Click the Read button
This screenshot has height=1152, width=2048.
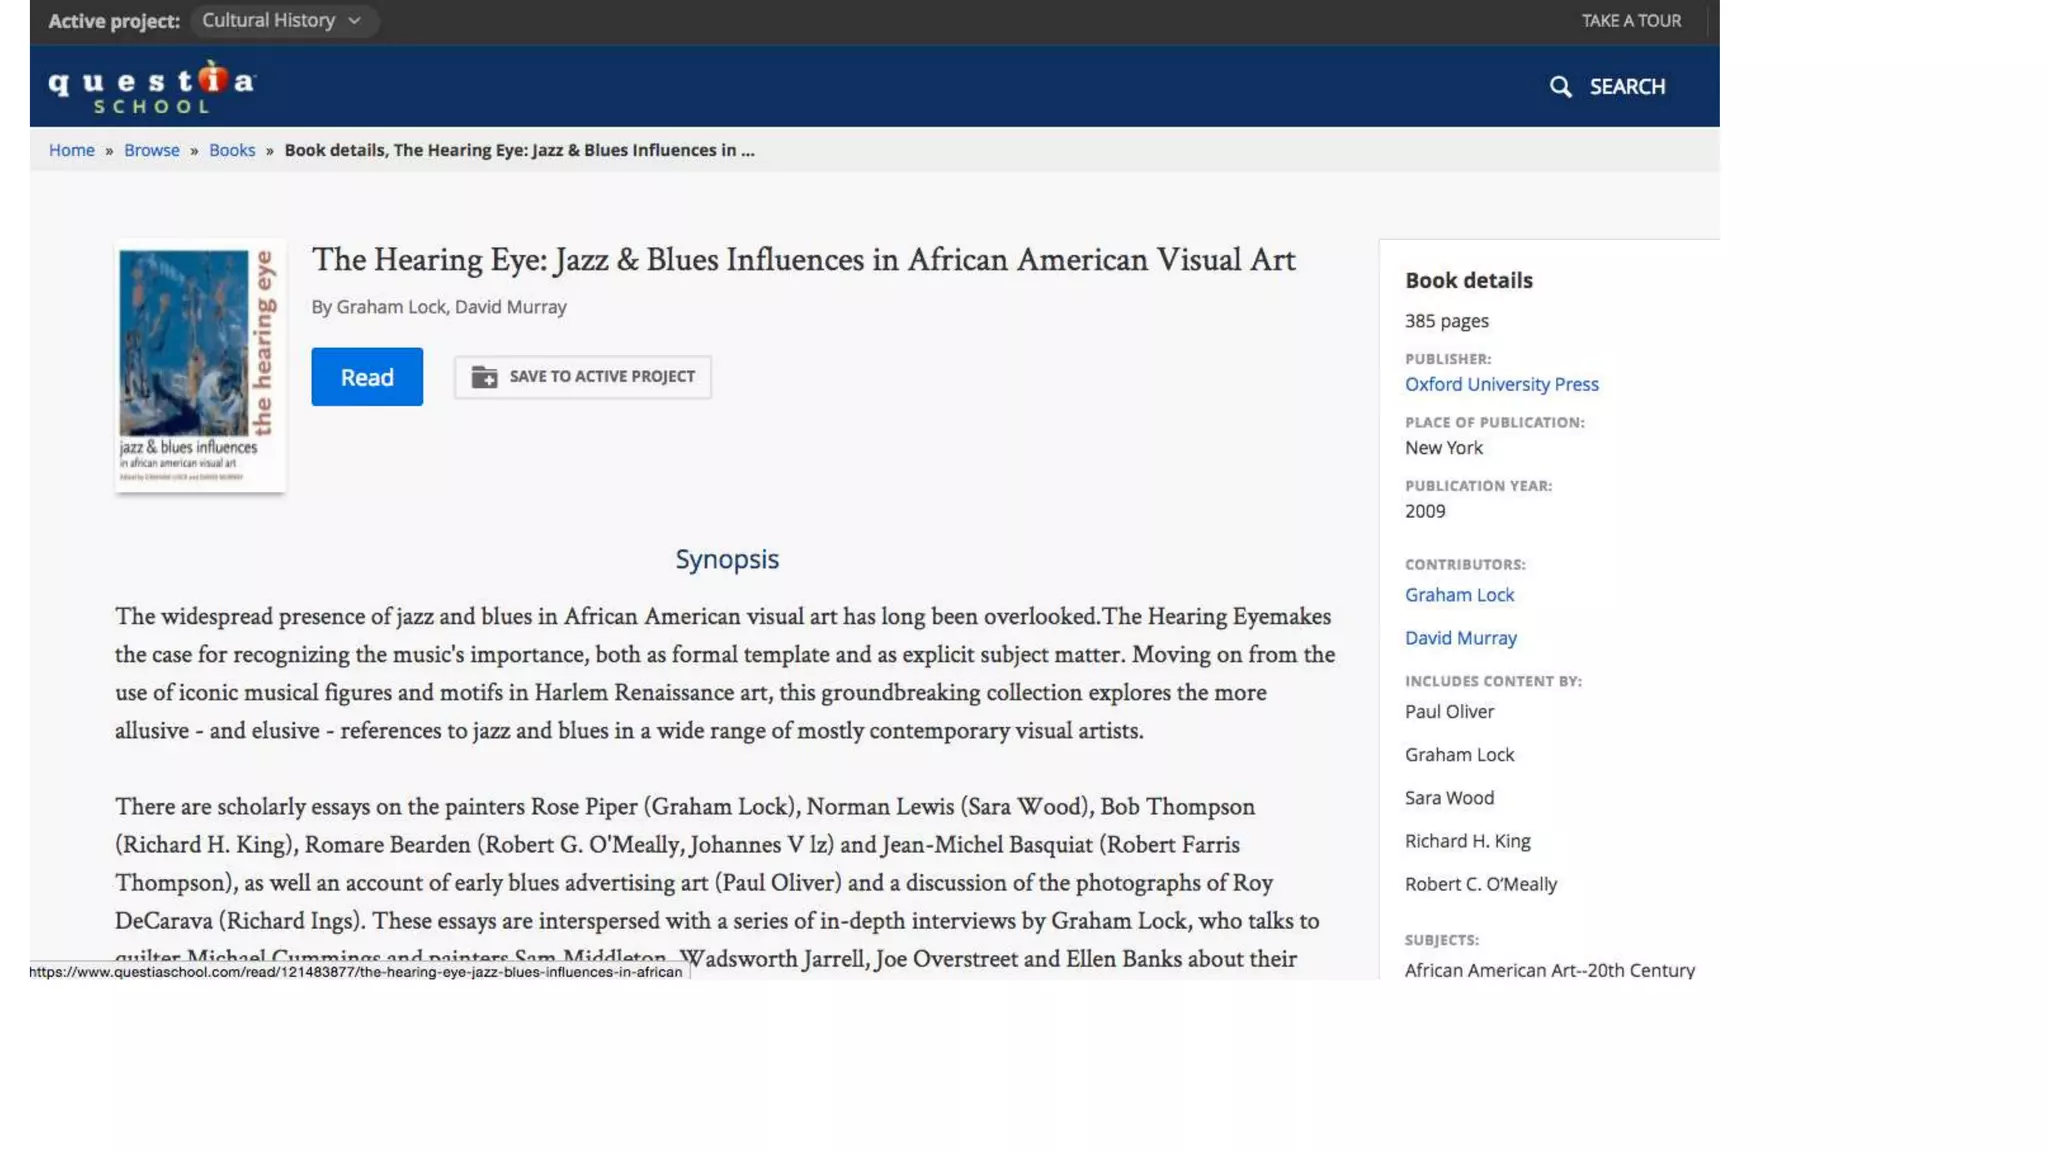tap(366, 377)
